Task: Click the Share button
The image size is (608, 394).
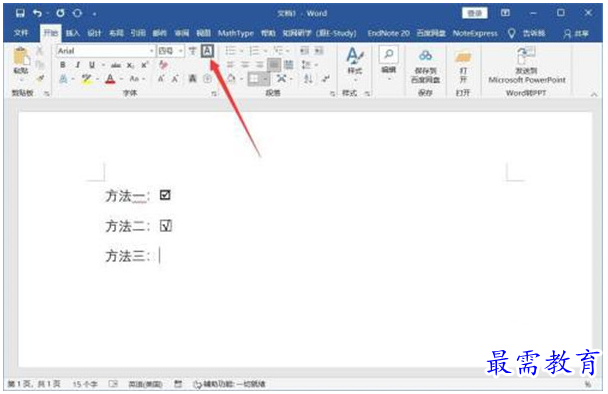Action: coord(576,34)
